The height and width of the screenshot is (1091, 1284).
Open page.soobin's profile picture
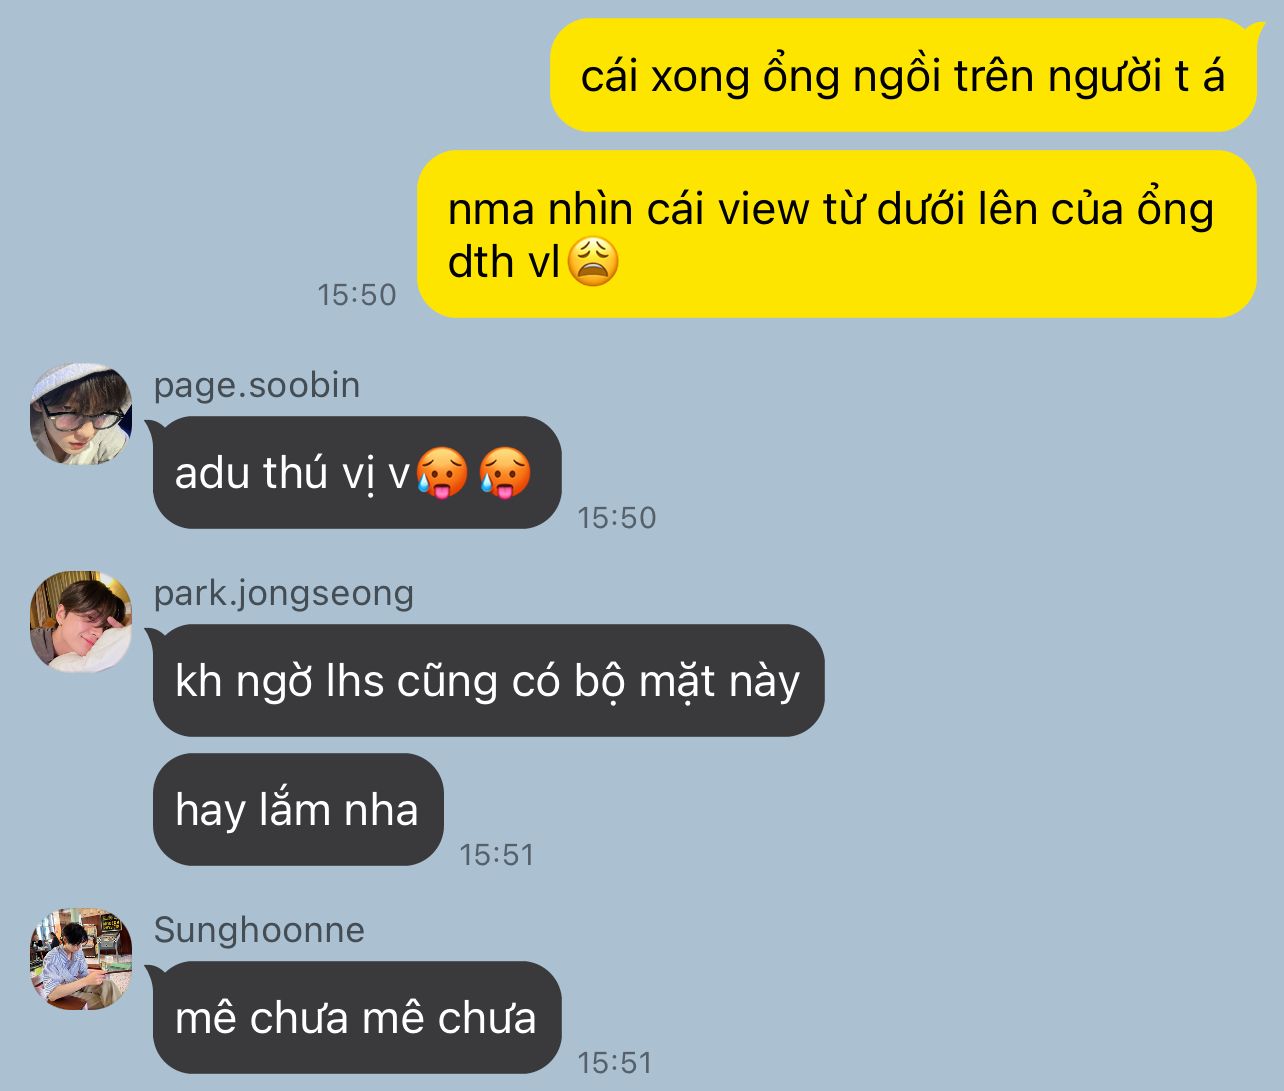coord(81,414)
